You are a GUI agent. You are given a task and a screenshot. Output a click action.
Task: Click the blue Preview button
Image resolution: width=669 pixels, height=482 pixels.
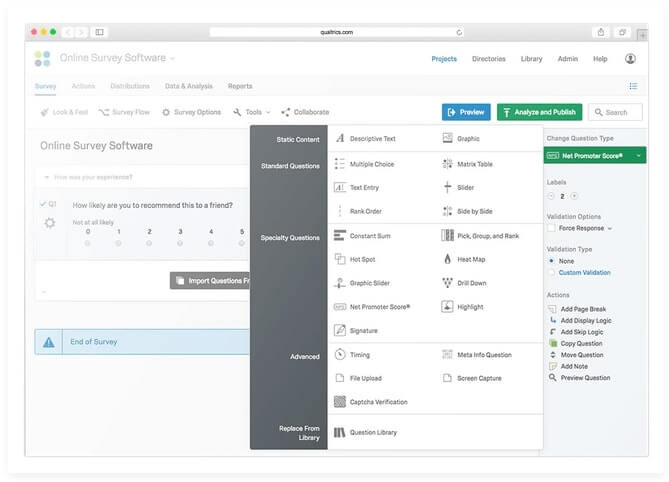466,112
